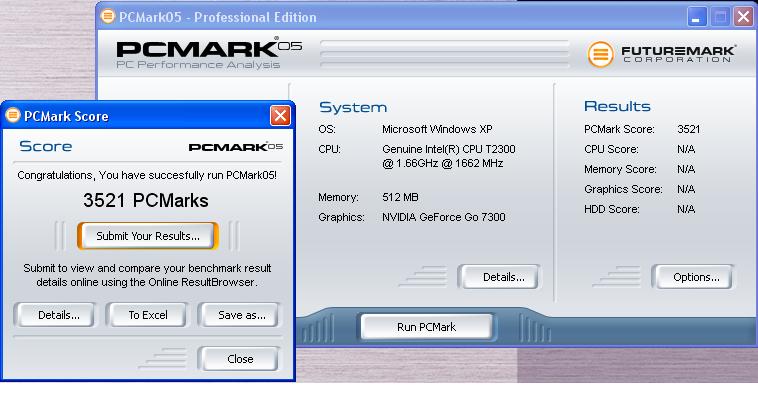Click 'Microsoft Windows XP' OS value
The image size is (758, 400).
437,129
